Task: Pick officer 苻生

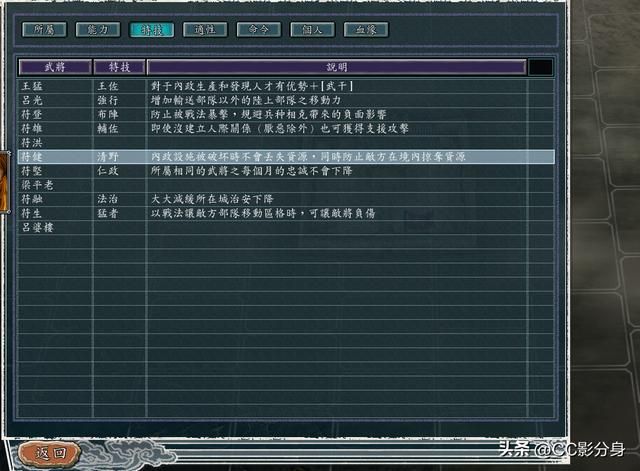Action: pos(32,213)
